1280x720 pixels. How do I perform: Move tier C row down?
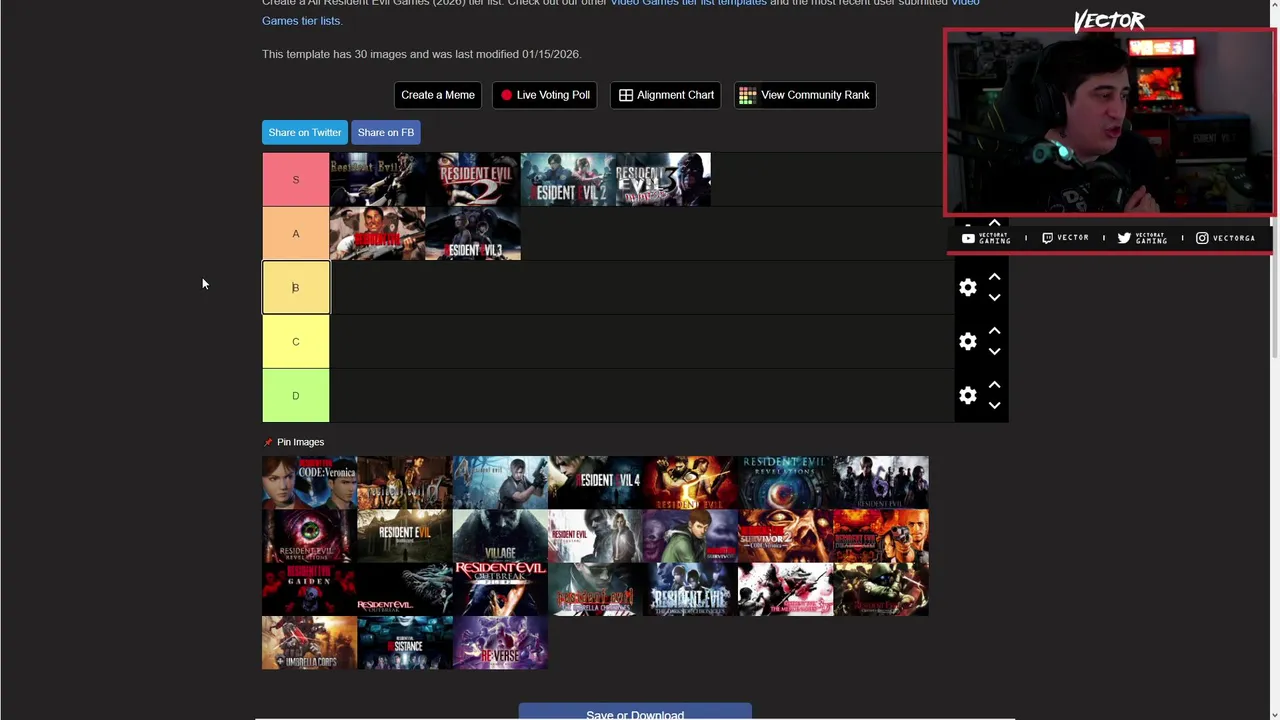pos(994,351)
